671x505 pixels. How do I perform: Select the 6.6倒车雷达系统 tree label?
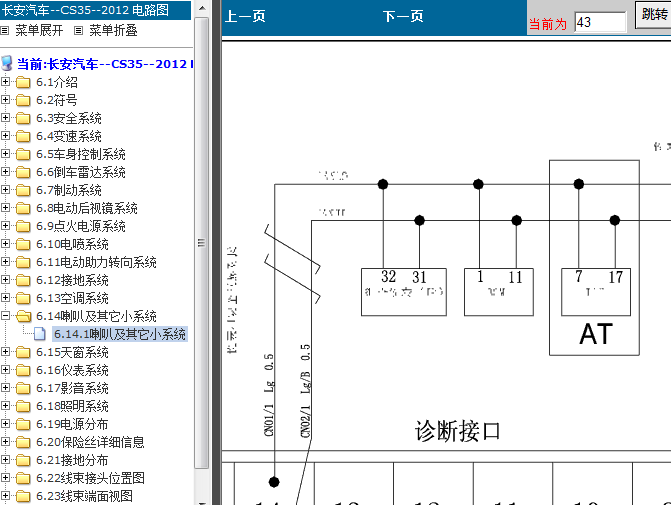80,172
